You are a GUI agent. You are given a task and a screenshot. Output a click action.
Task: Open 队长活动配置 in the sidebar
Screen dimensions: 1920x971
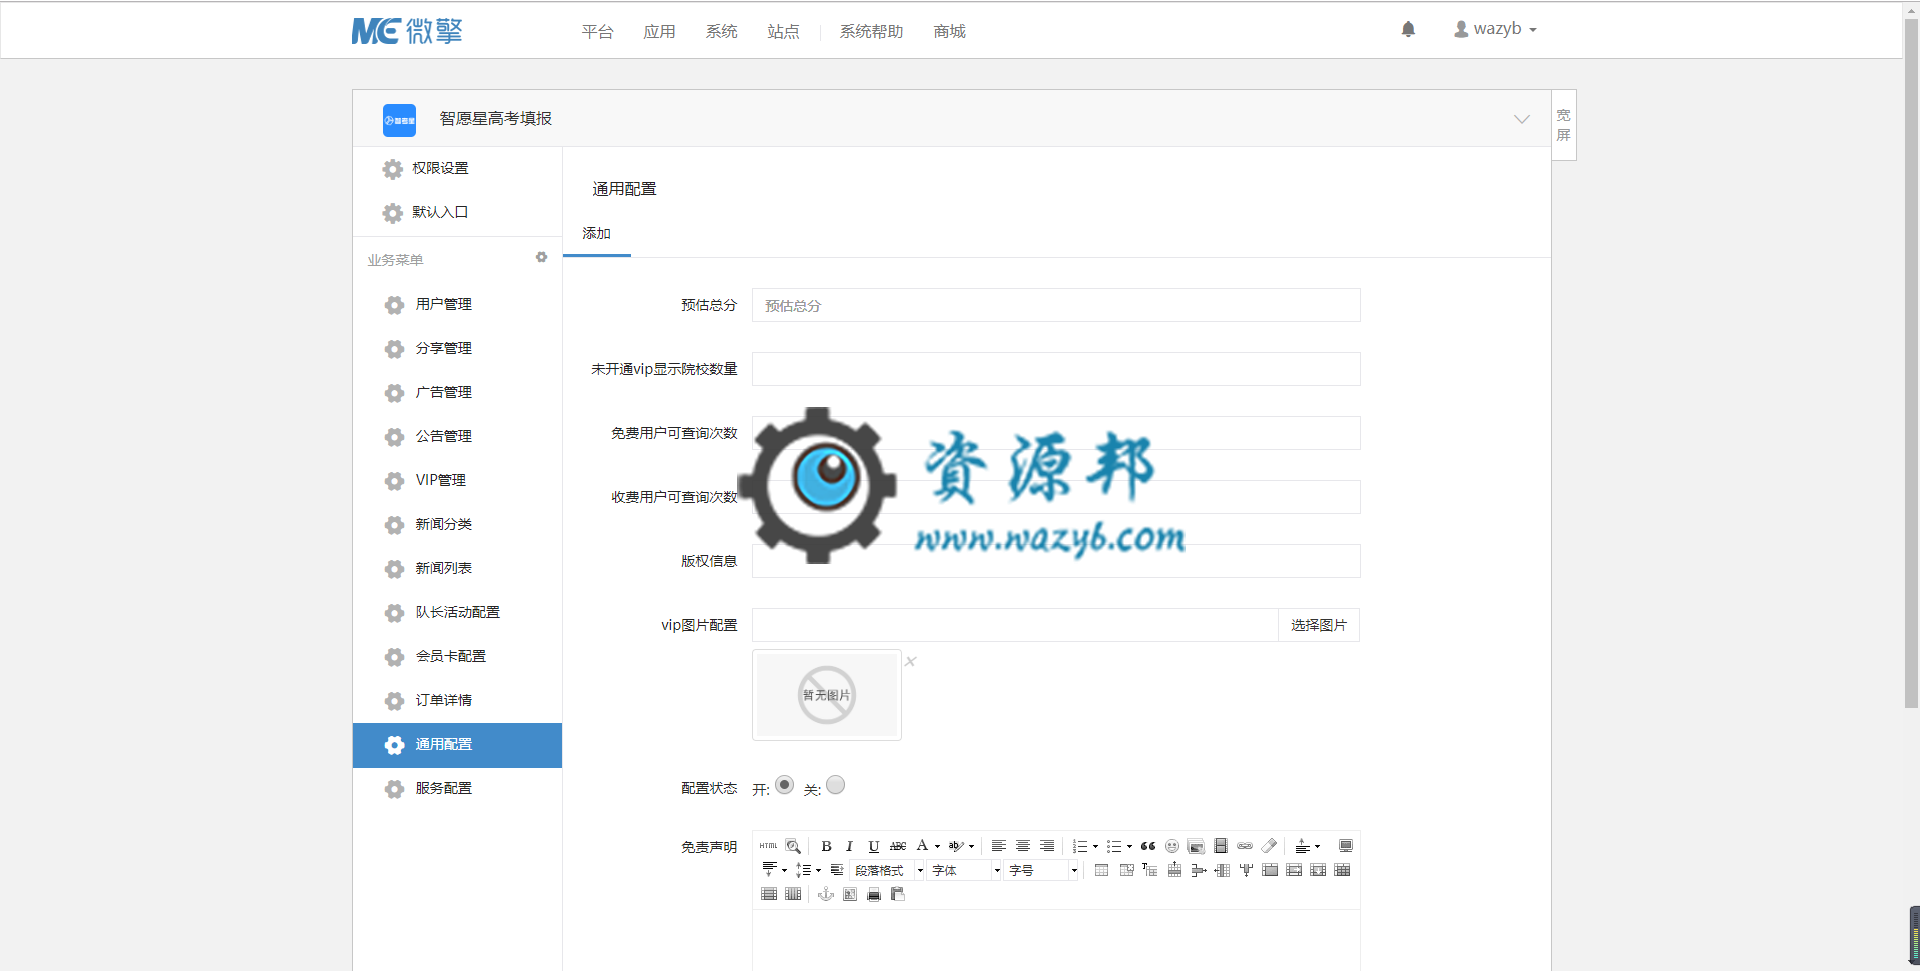pos(457,612)
